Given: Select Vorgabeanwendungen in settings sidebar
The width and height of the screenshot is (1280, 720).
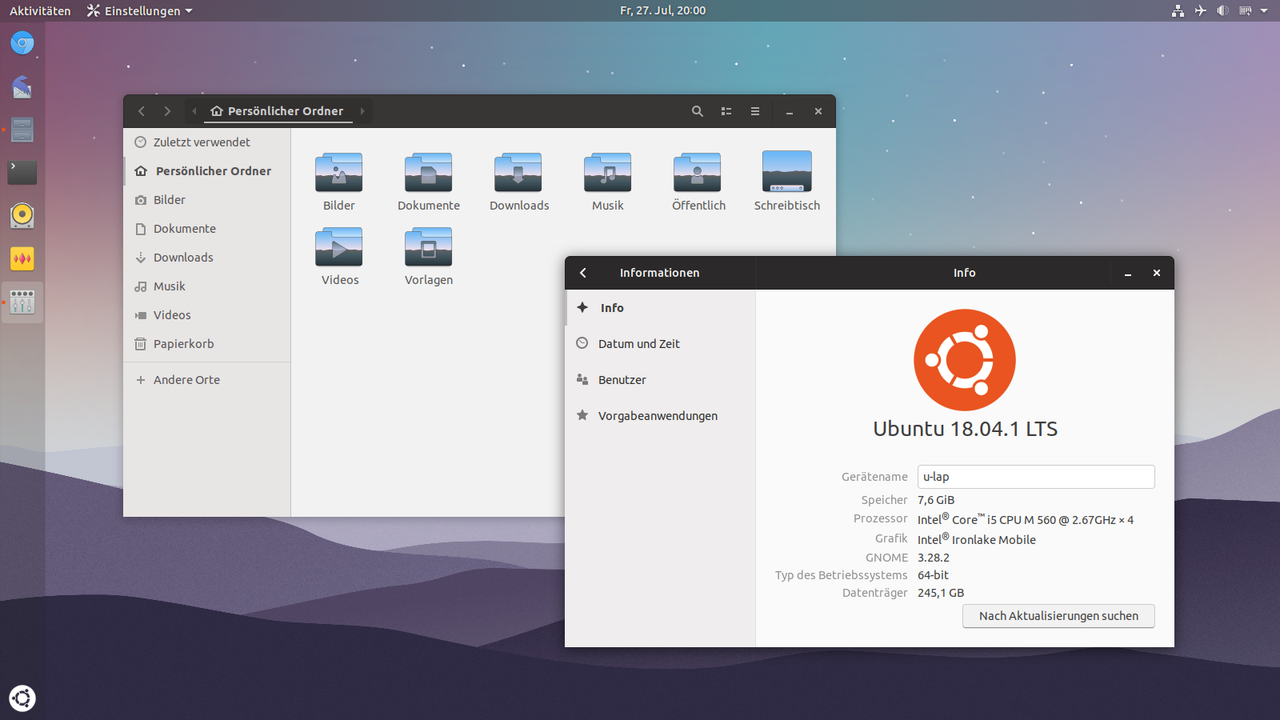Looking at the screenshot, I should point(660,415).
